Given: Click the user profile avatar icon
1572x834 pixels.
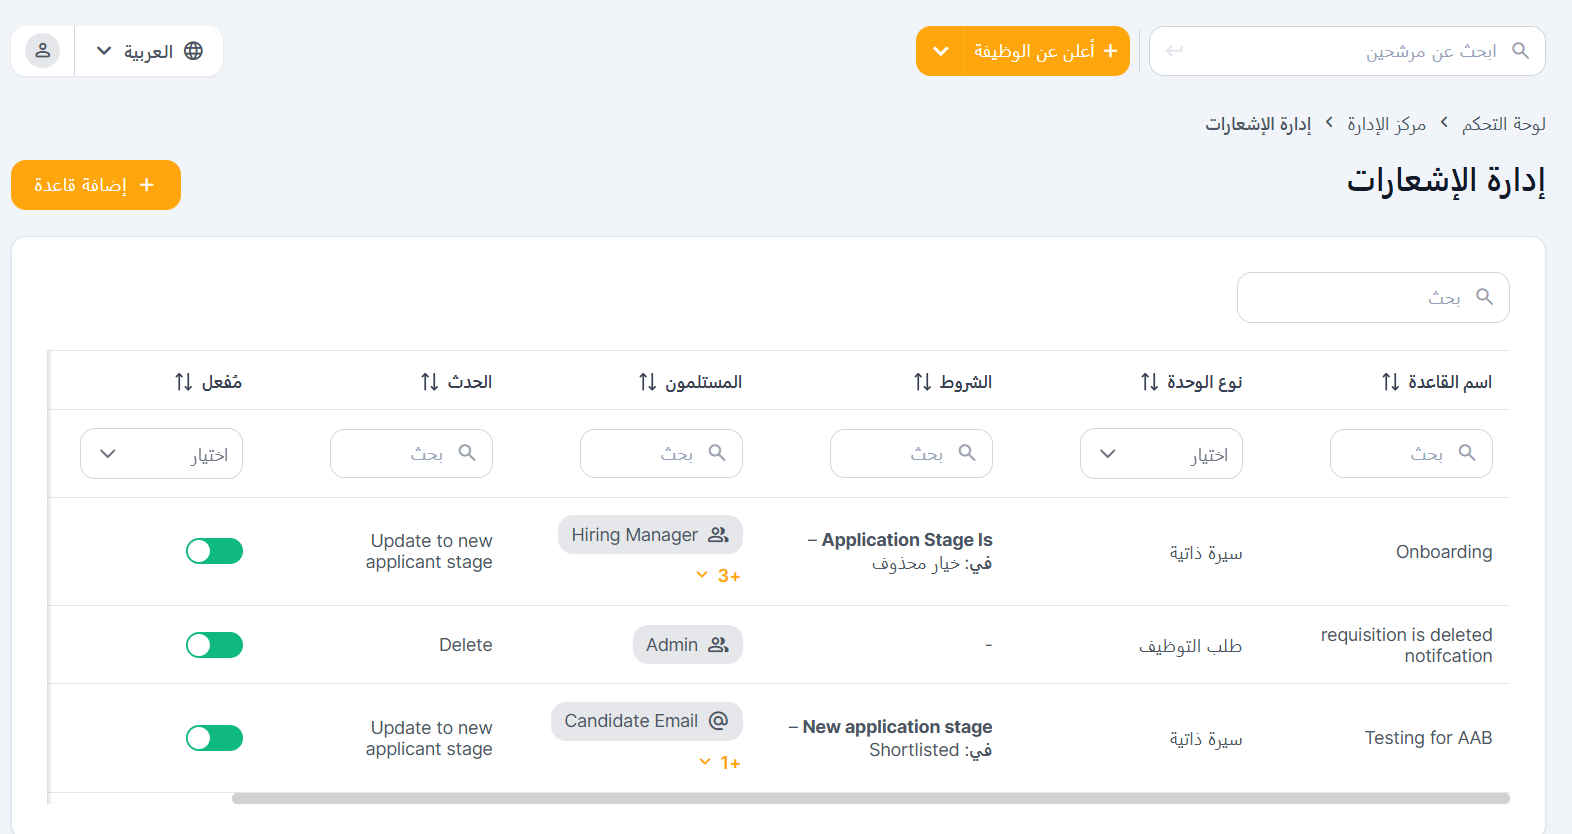Looking at the screenshot, I should pyautogui.click(x=43, y=51).
